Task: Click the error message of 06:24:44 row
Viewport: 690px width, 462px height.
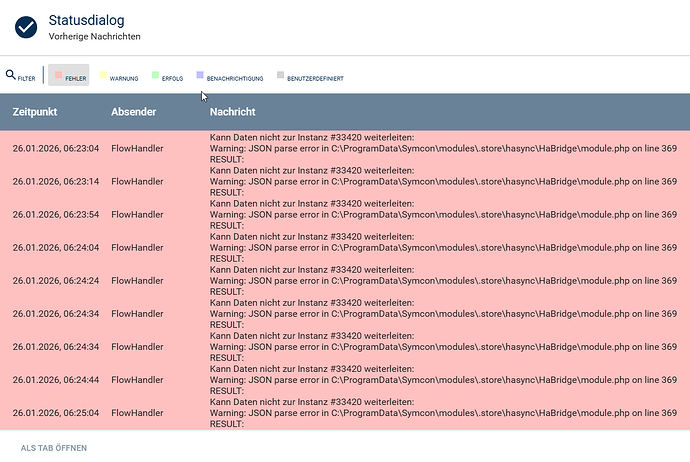Action: coord(443,380)
